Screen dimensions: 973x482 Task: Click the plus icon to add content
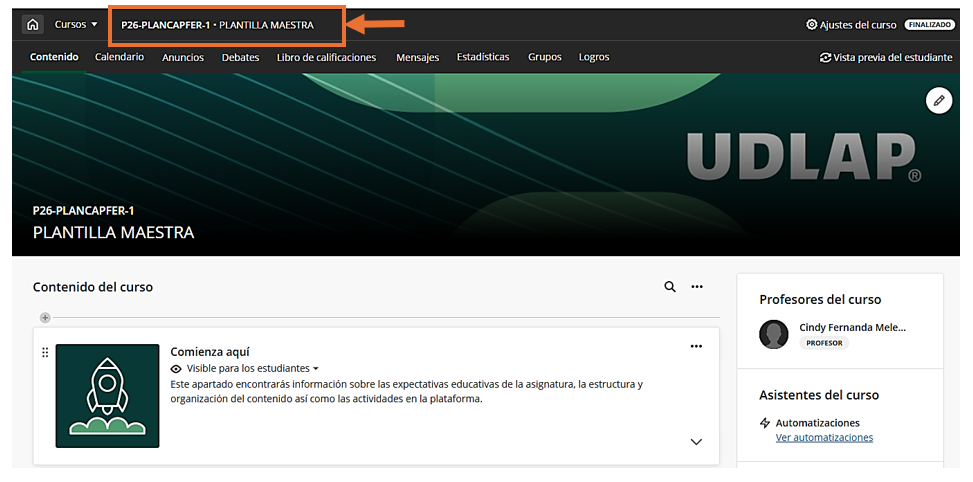coord(45,318)
